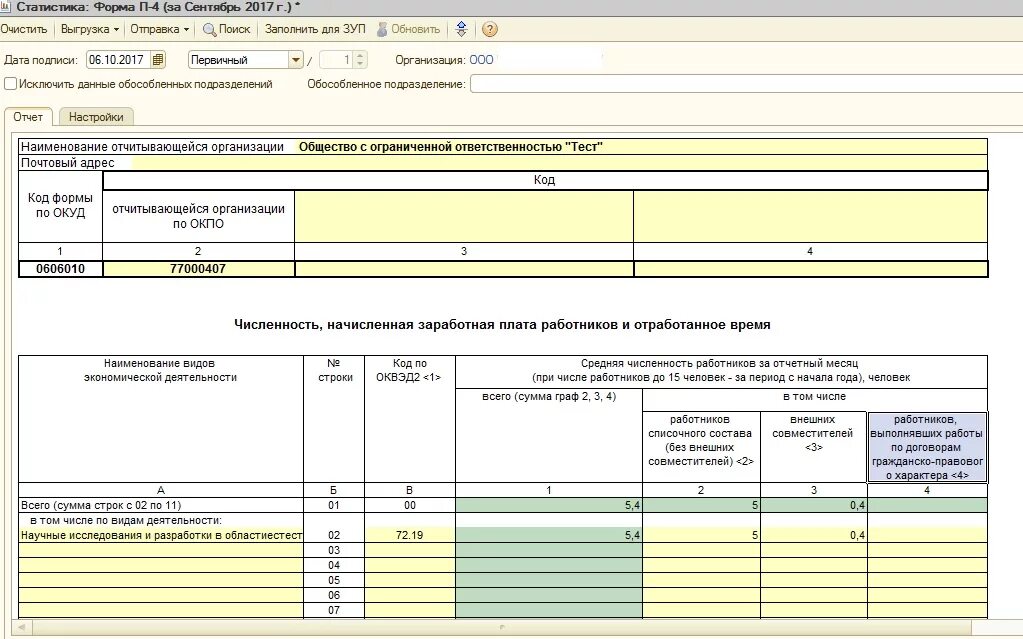Open the Отправка dropdown menu
This screenshot has height=639, width=1023.
(x=159, y=29)
